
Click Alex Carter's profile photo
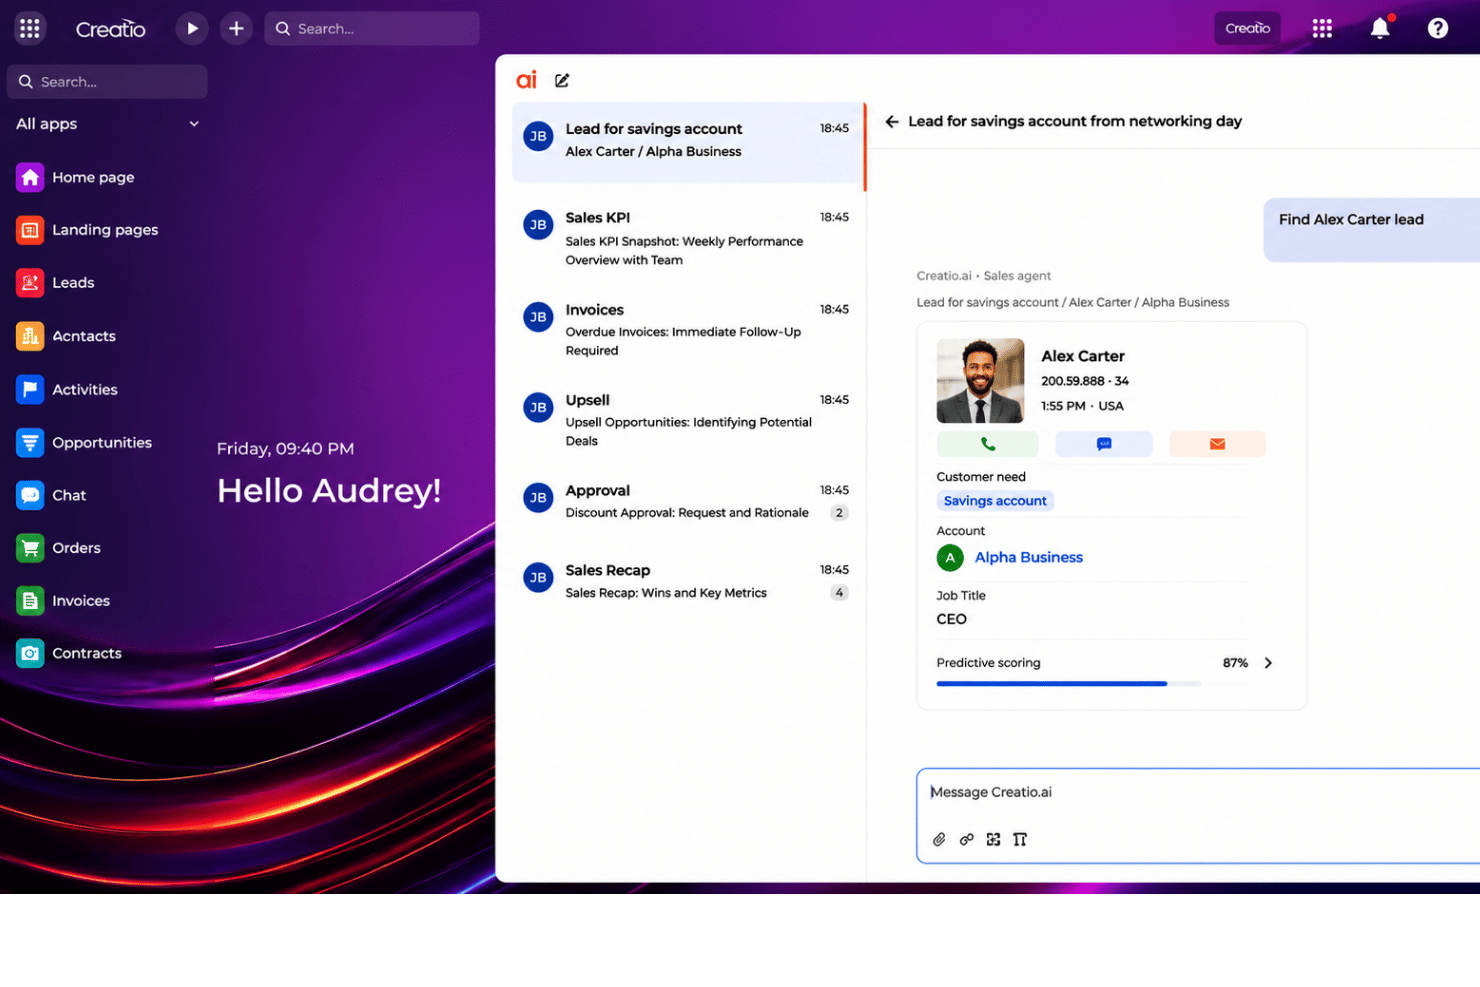980,380
